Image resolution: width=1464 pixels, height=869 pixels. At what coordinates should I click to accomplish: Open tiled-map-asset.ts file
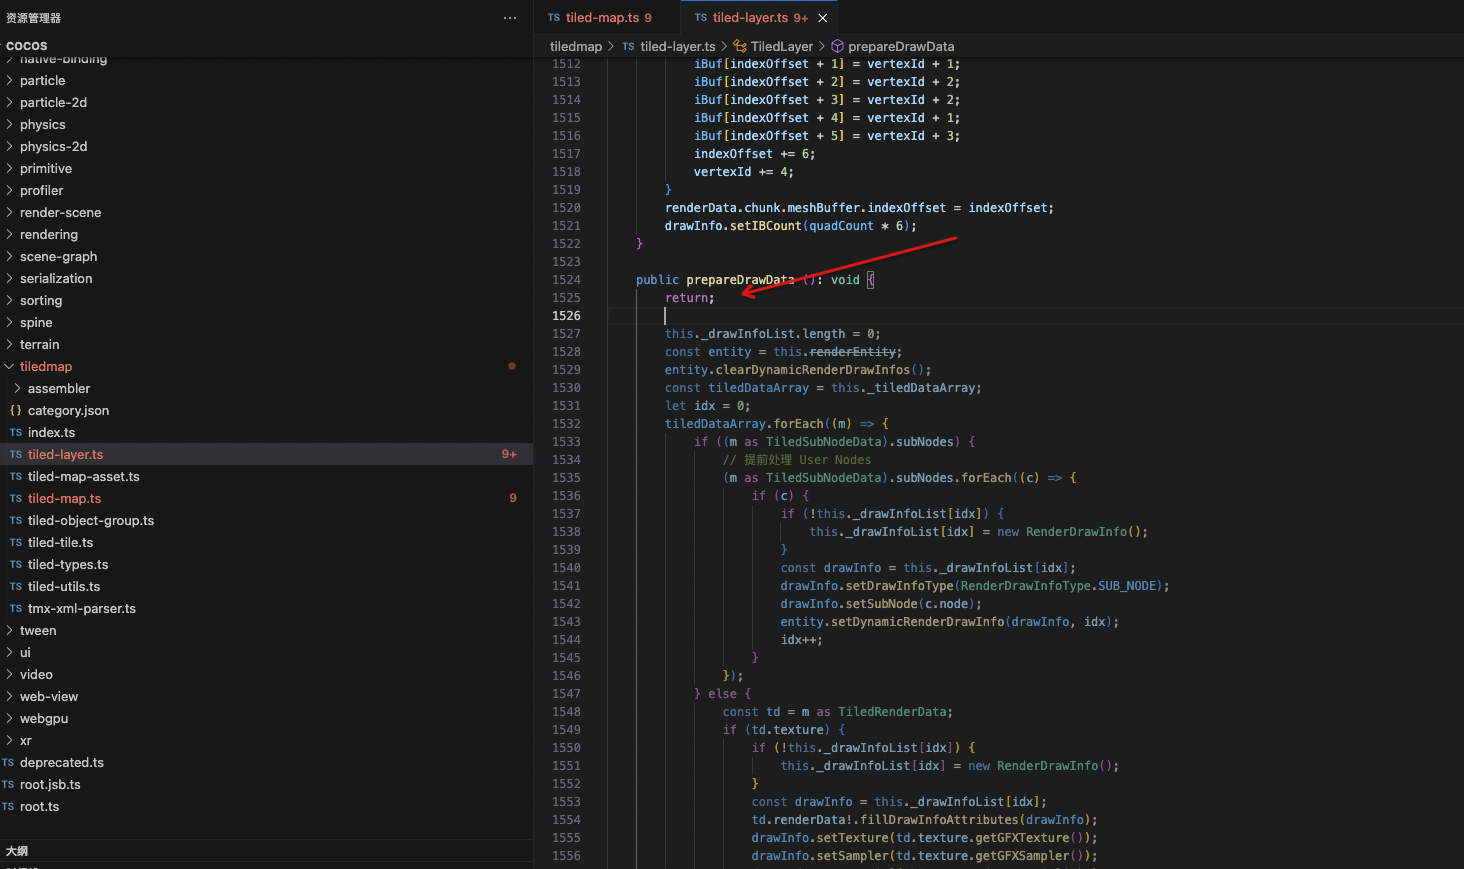pyautogui.click(x=266, y=477)
